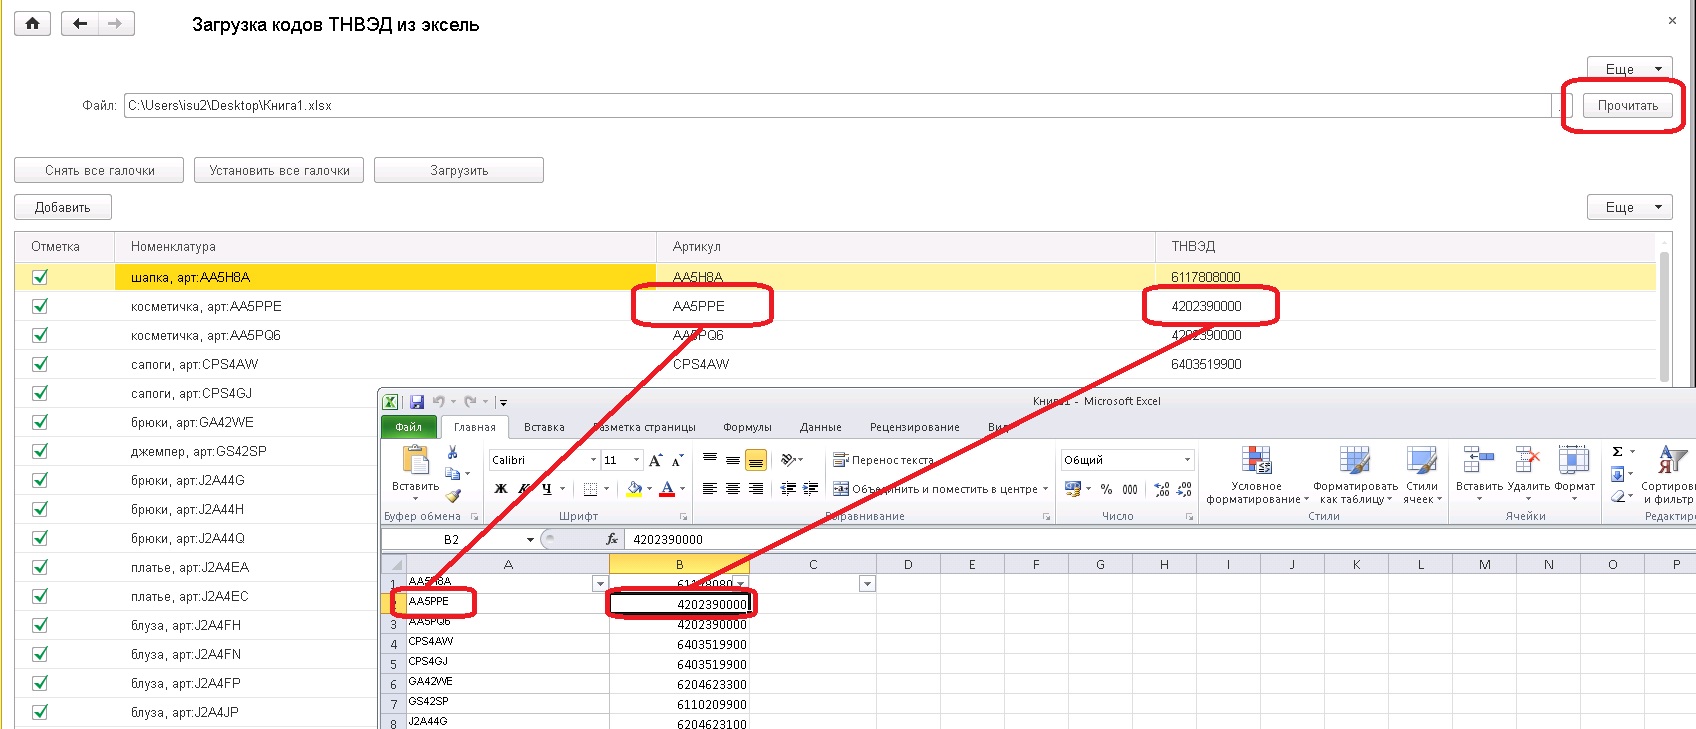The width and height of the screenshot is (1696, 729).
Task: Align text left in Excel
Action: [x=710, y=489]
